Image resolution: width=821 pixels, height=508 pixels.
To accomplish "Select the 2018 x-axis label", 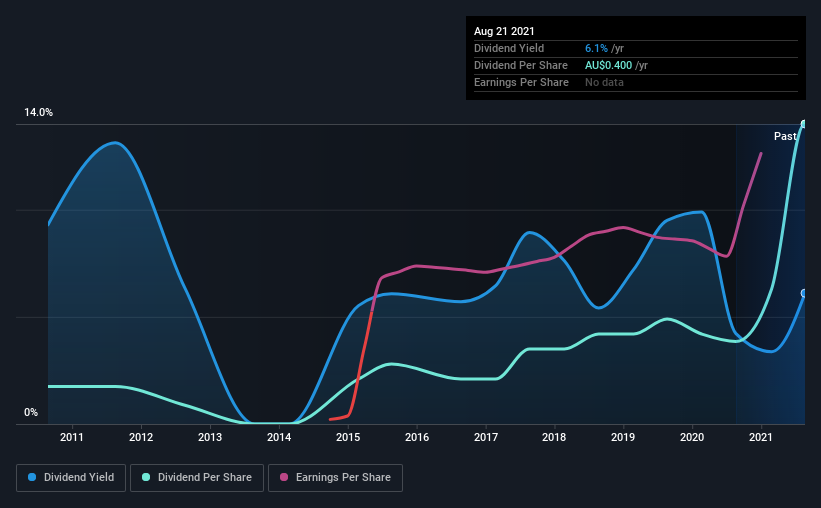I will click(554, 437).
